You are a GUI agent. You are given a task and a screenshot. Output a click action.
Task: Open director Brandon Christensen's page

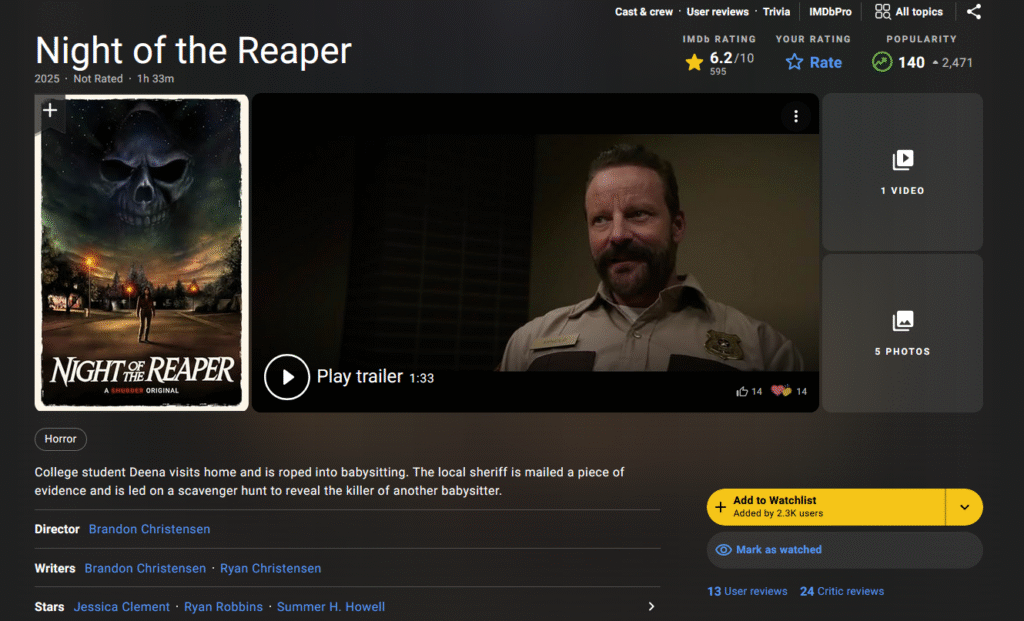pyautogui.click(x=149, y=529)
